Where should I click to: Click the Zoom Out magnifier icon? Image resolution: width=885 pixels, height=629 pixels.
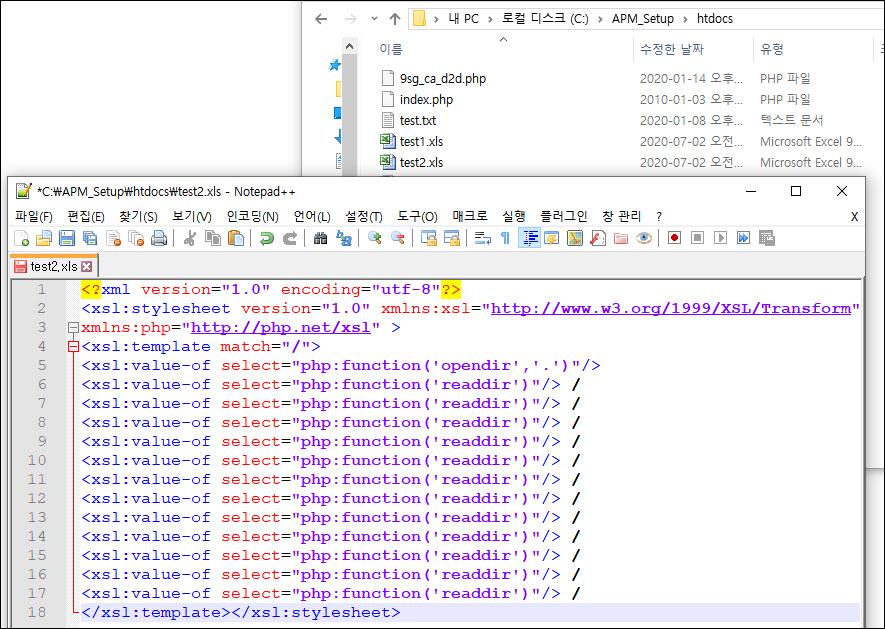point(397,238)
